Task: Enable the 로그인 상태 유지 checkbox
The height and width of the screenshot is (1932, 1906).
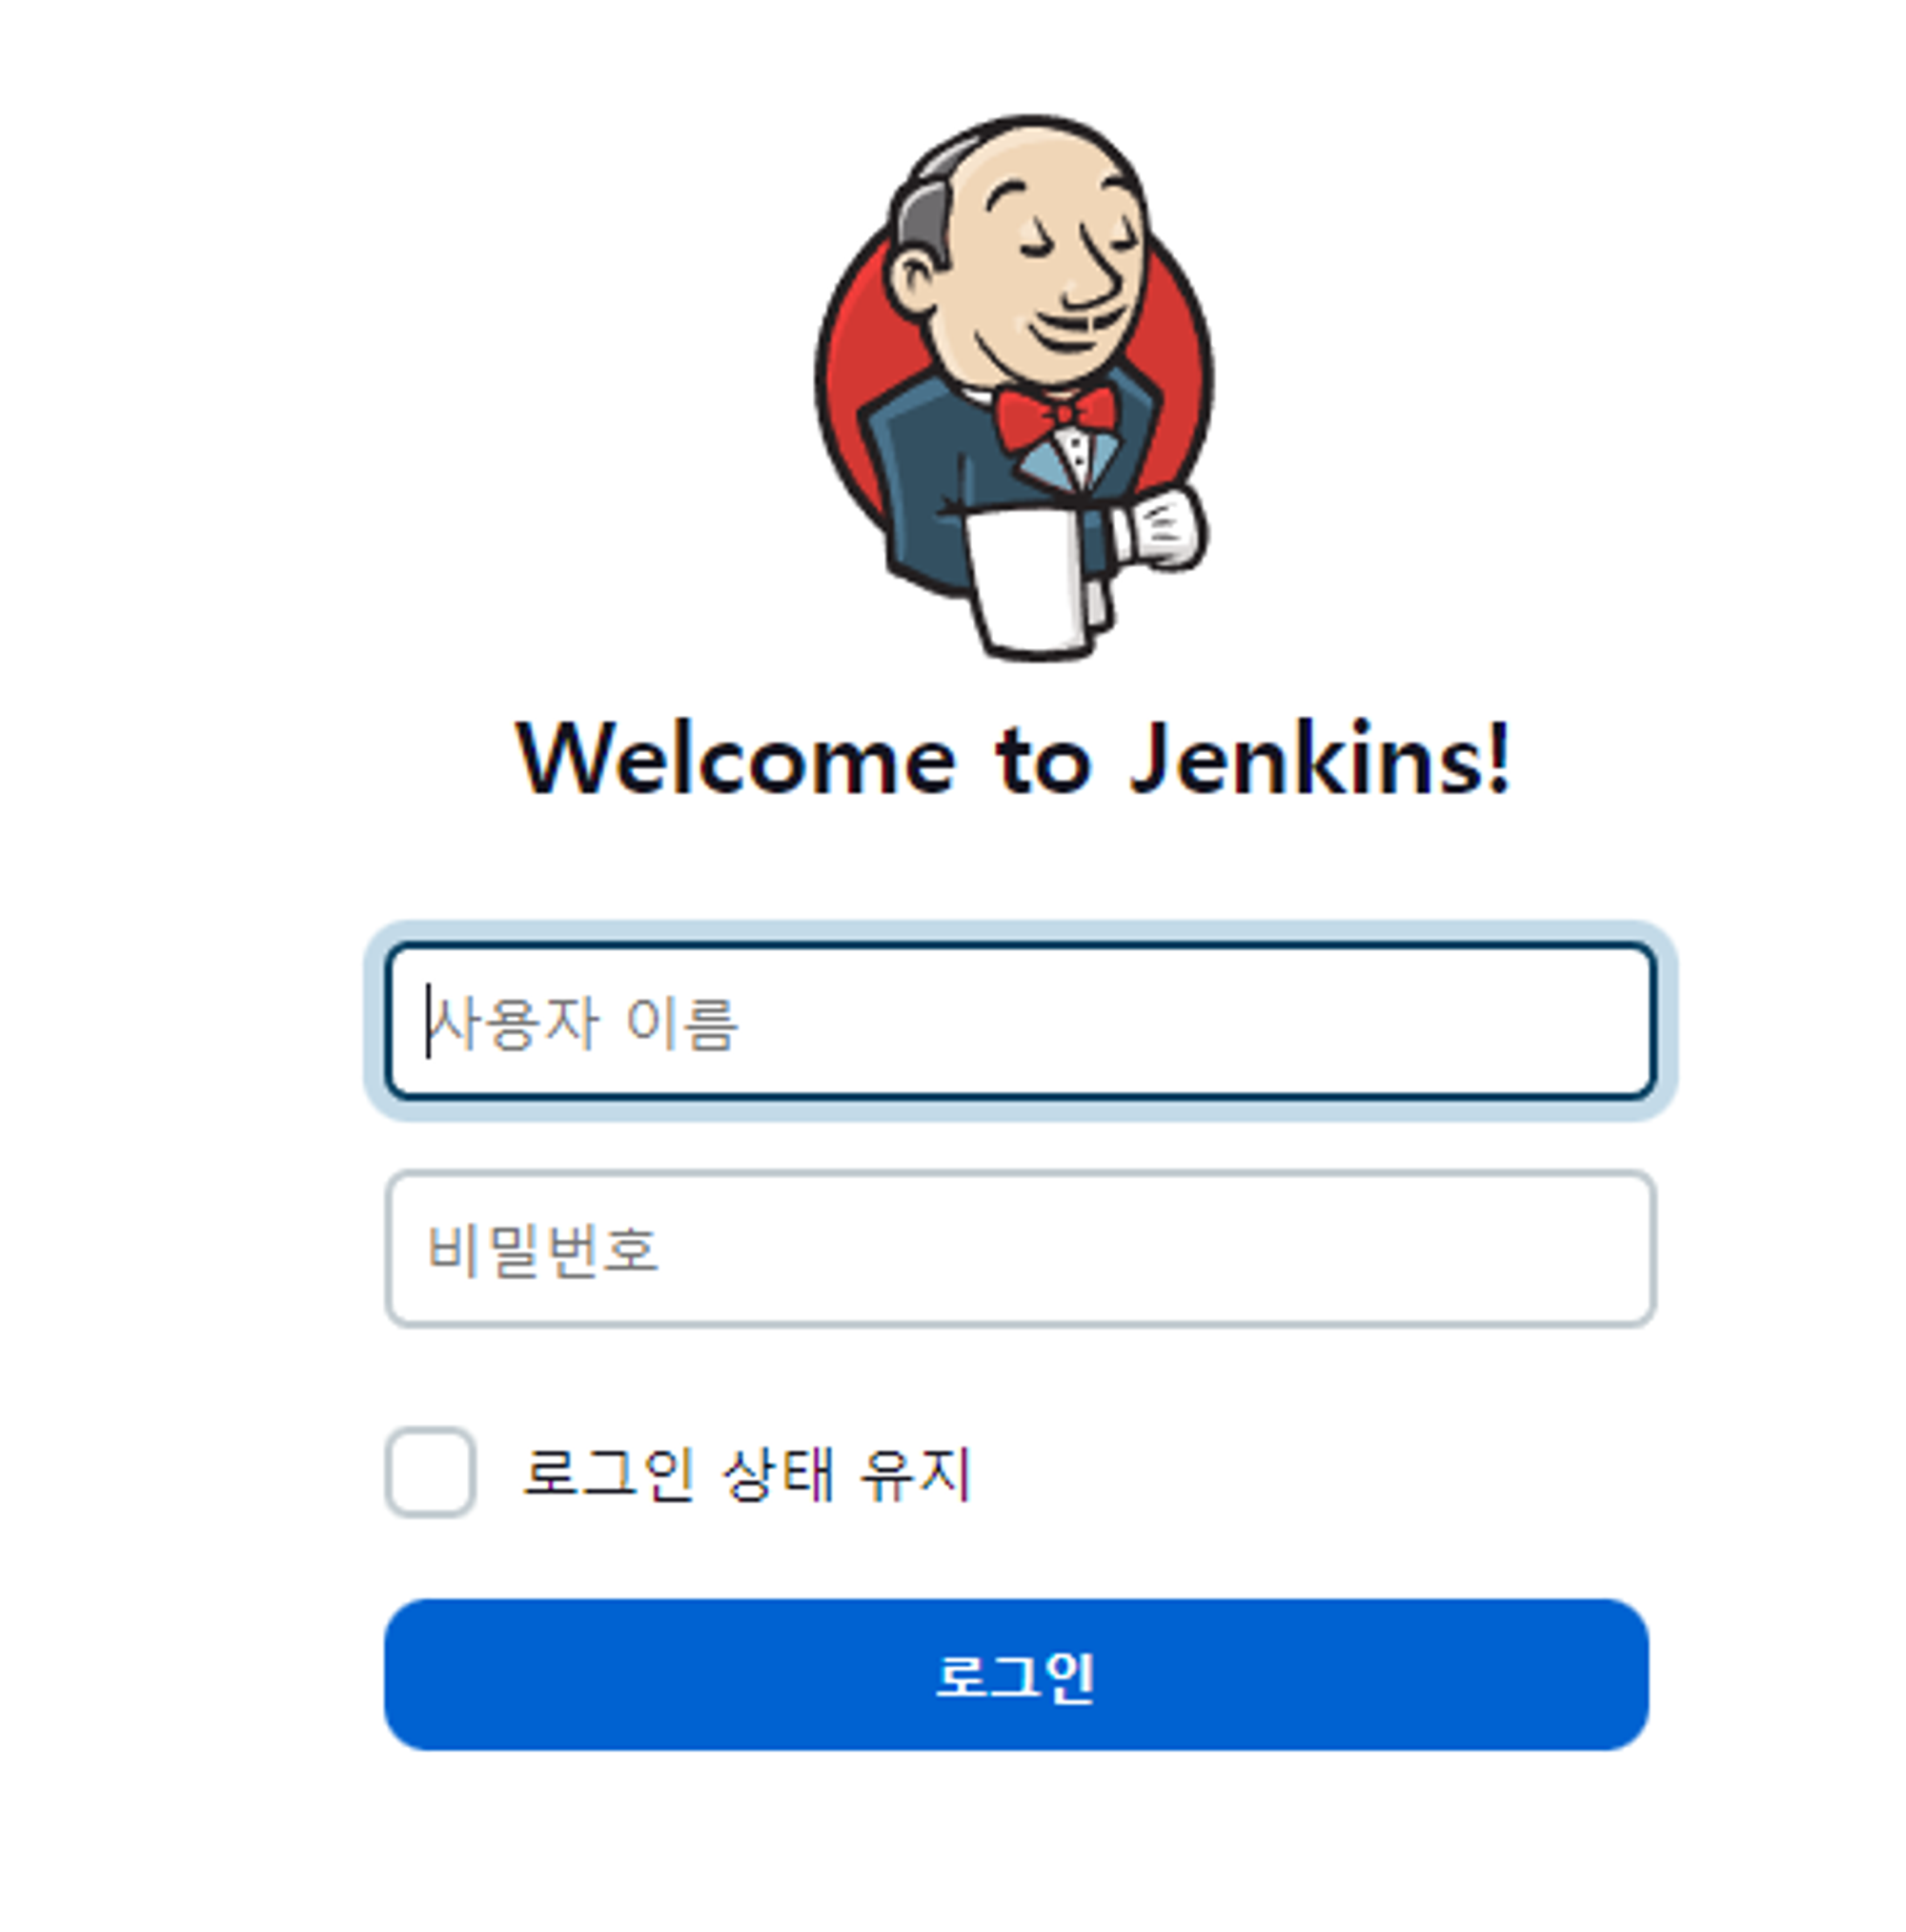Action: [430, 1471]
